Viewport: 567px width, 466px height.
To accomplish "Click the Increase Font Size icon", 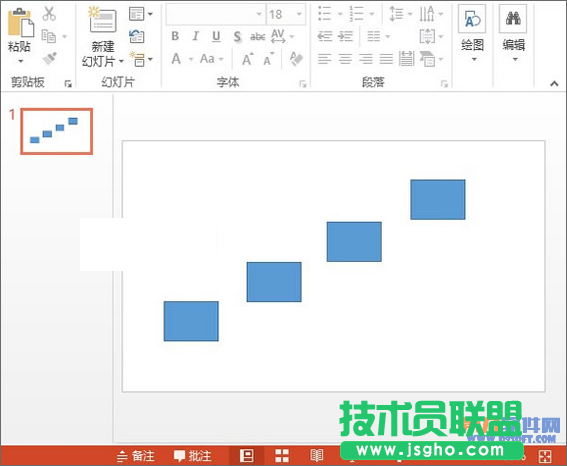I will [x=247, y=59].
